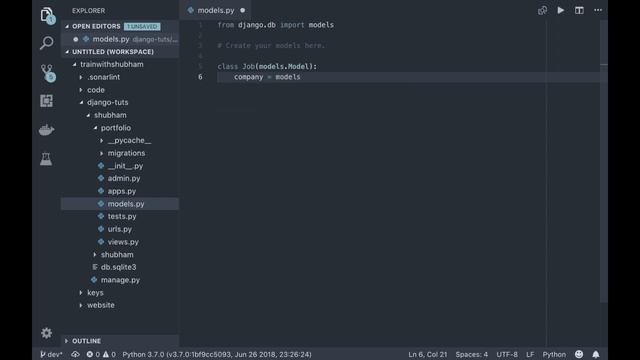Image resolution: width=640 pixels, height=360 pixels.
Task: Expand the website folder
Action: (x=81, y=305)
